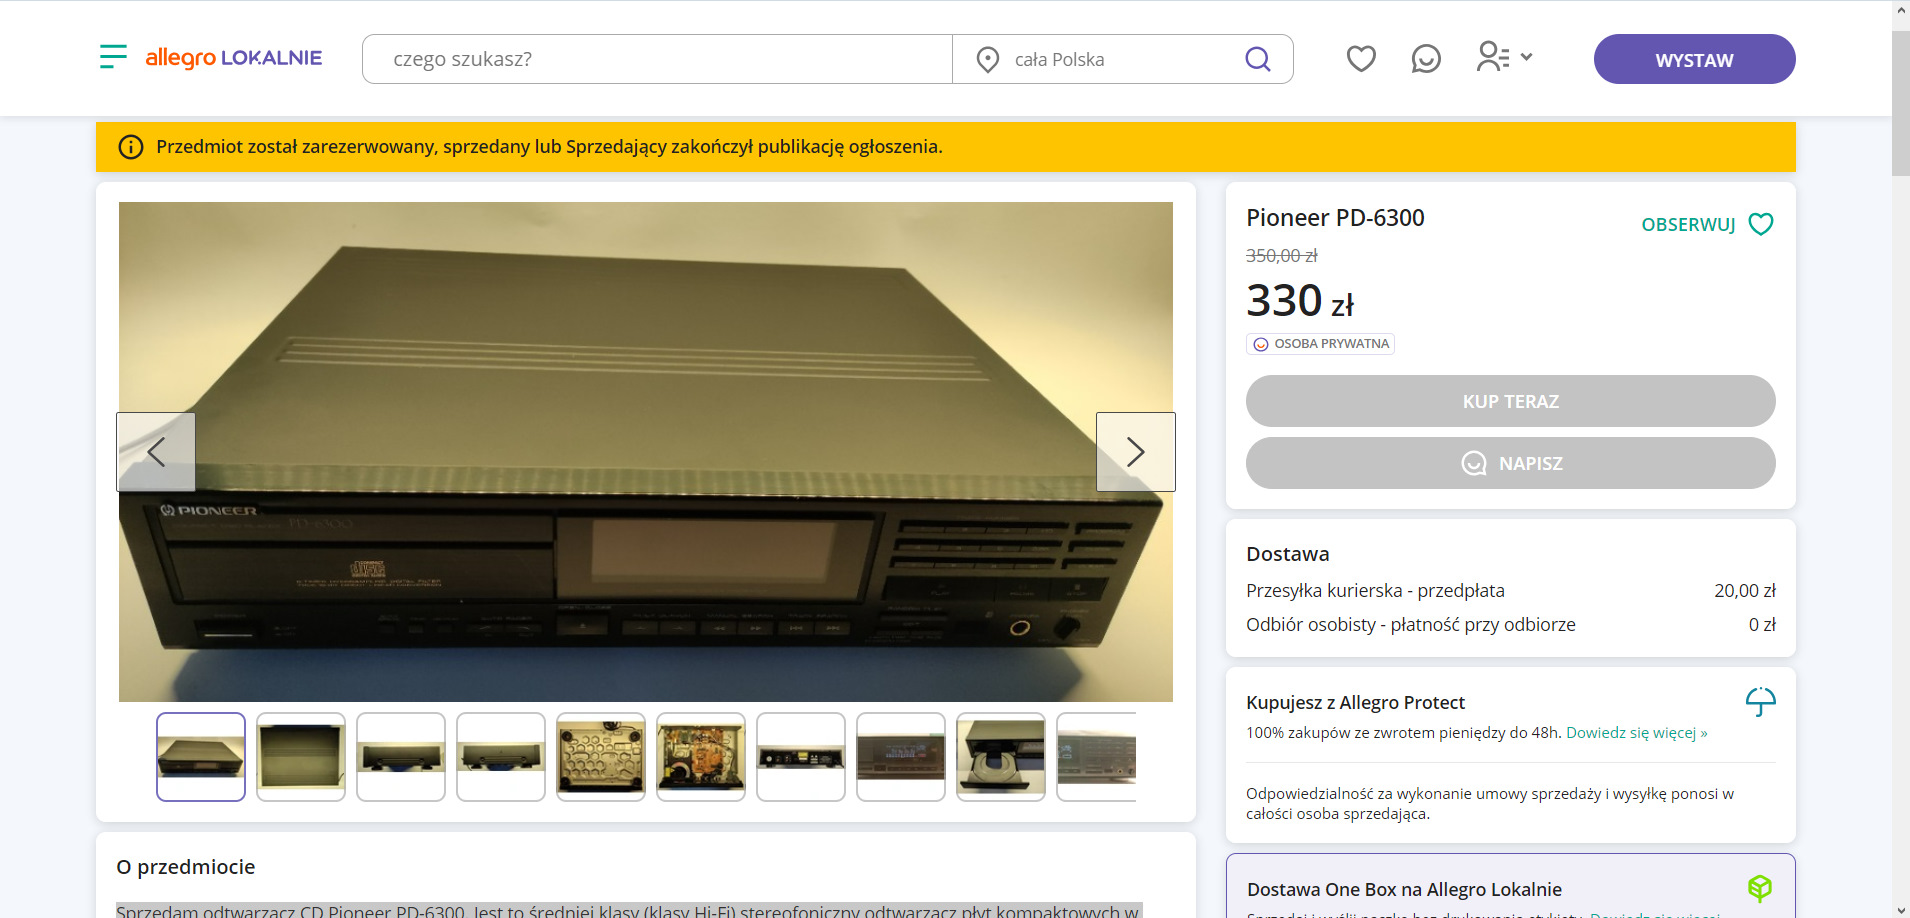Click the '330 zł' price

click(1300, 301)
